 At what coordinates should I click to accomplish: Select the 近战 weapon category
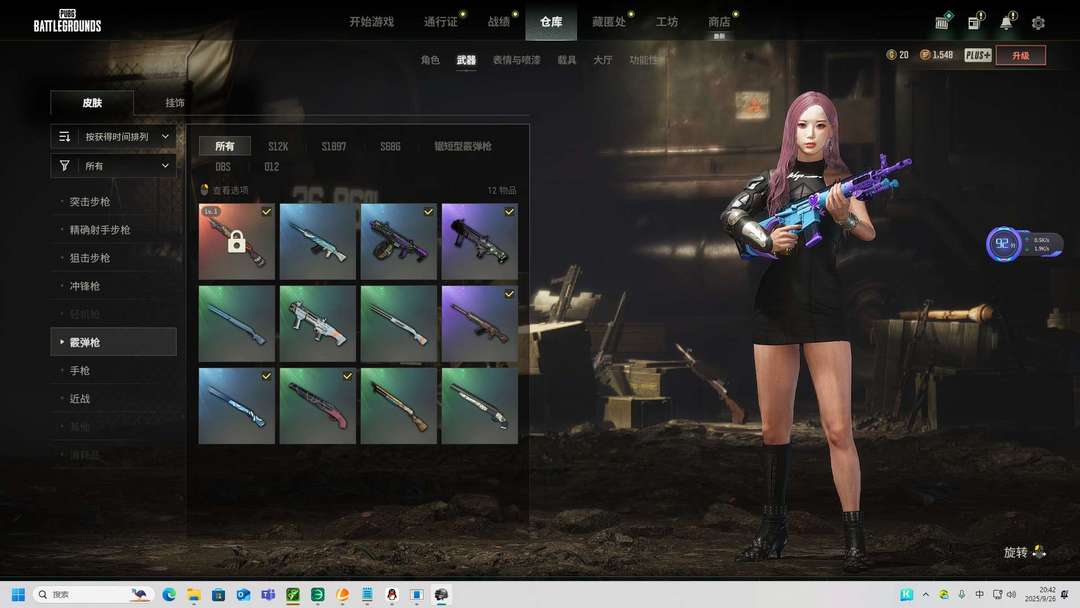click(x=80, y=399)
